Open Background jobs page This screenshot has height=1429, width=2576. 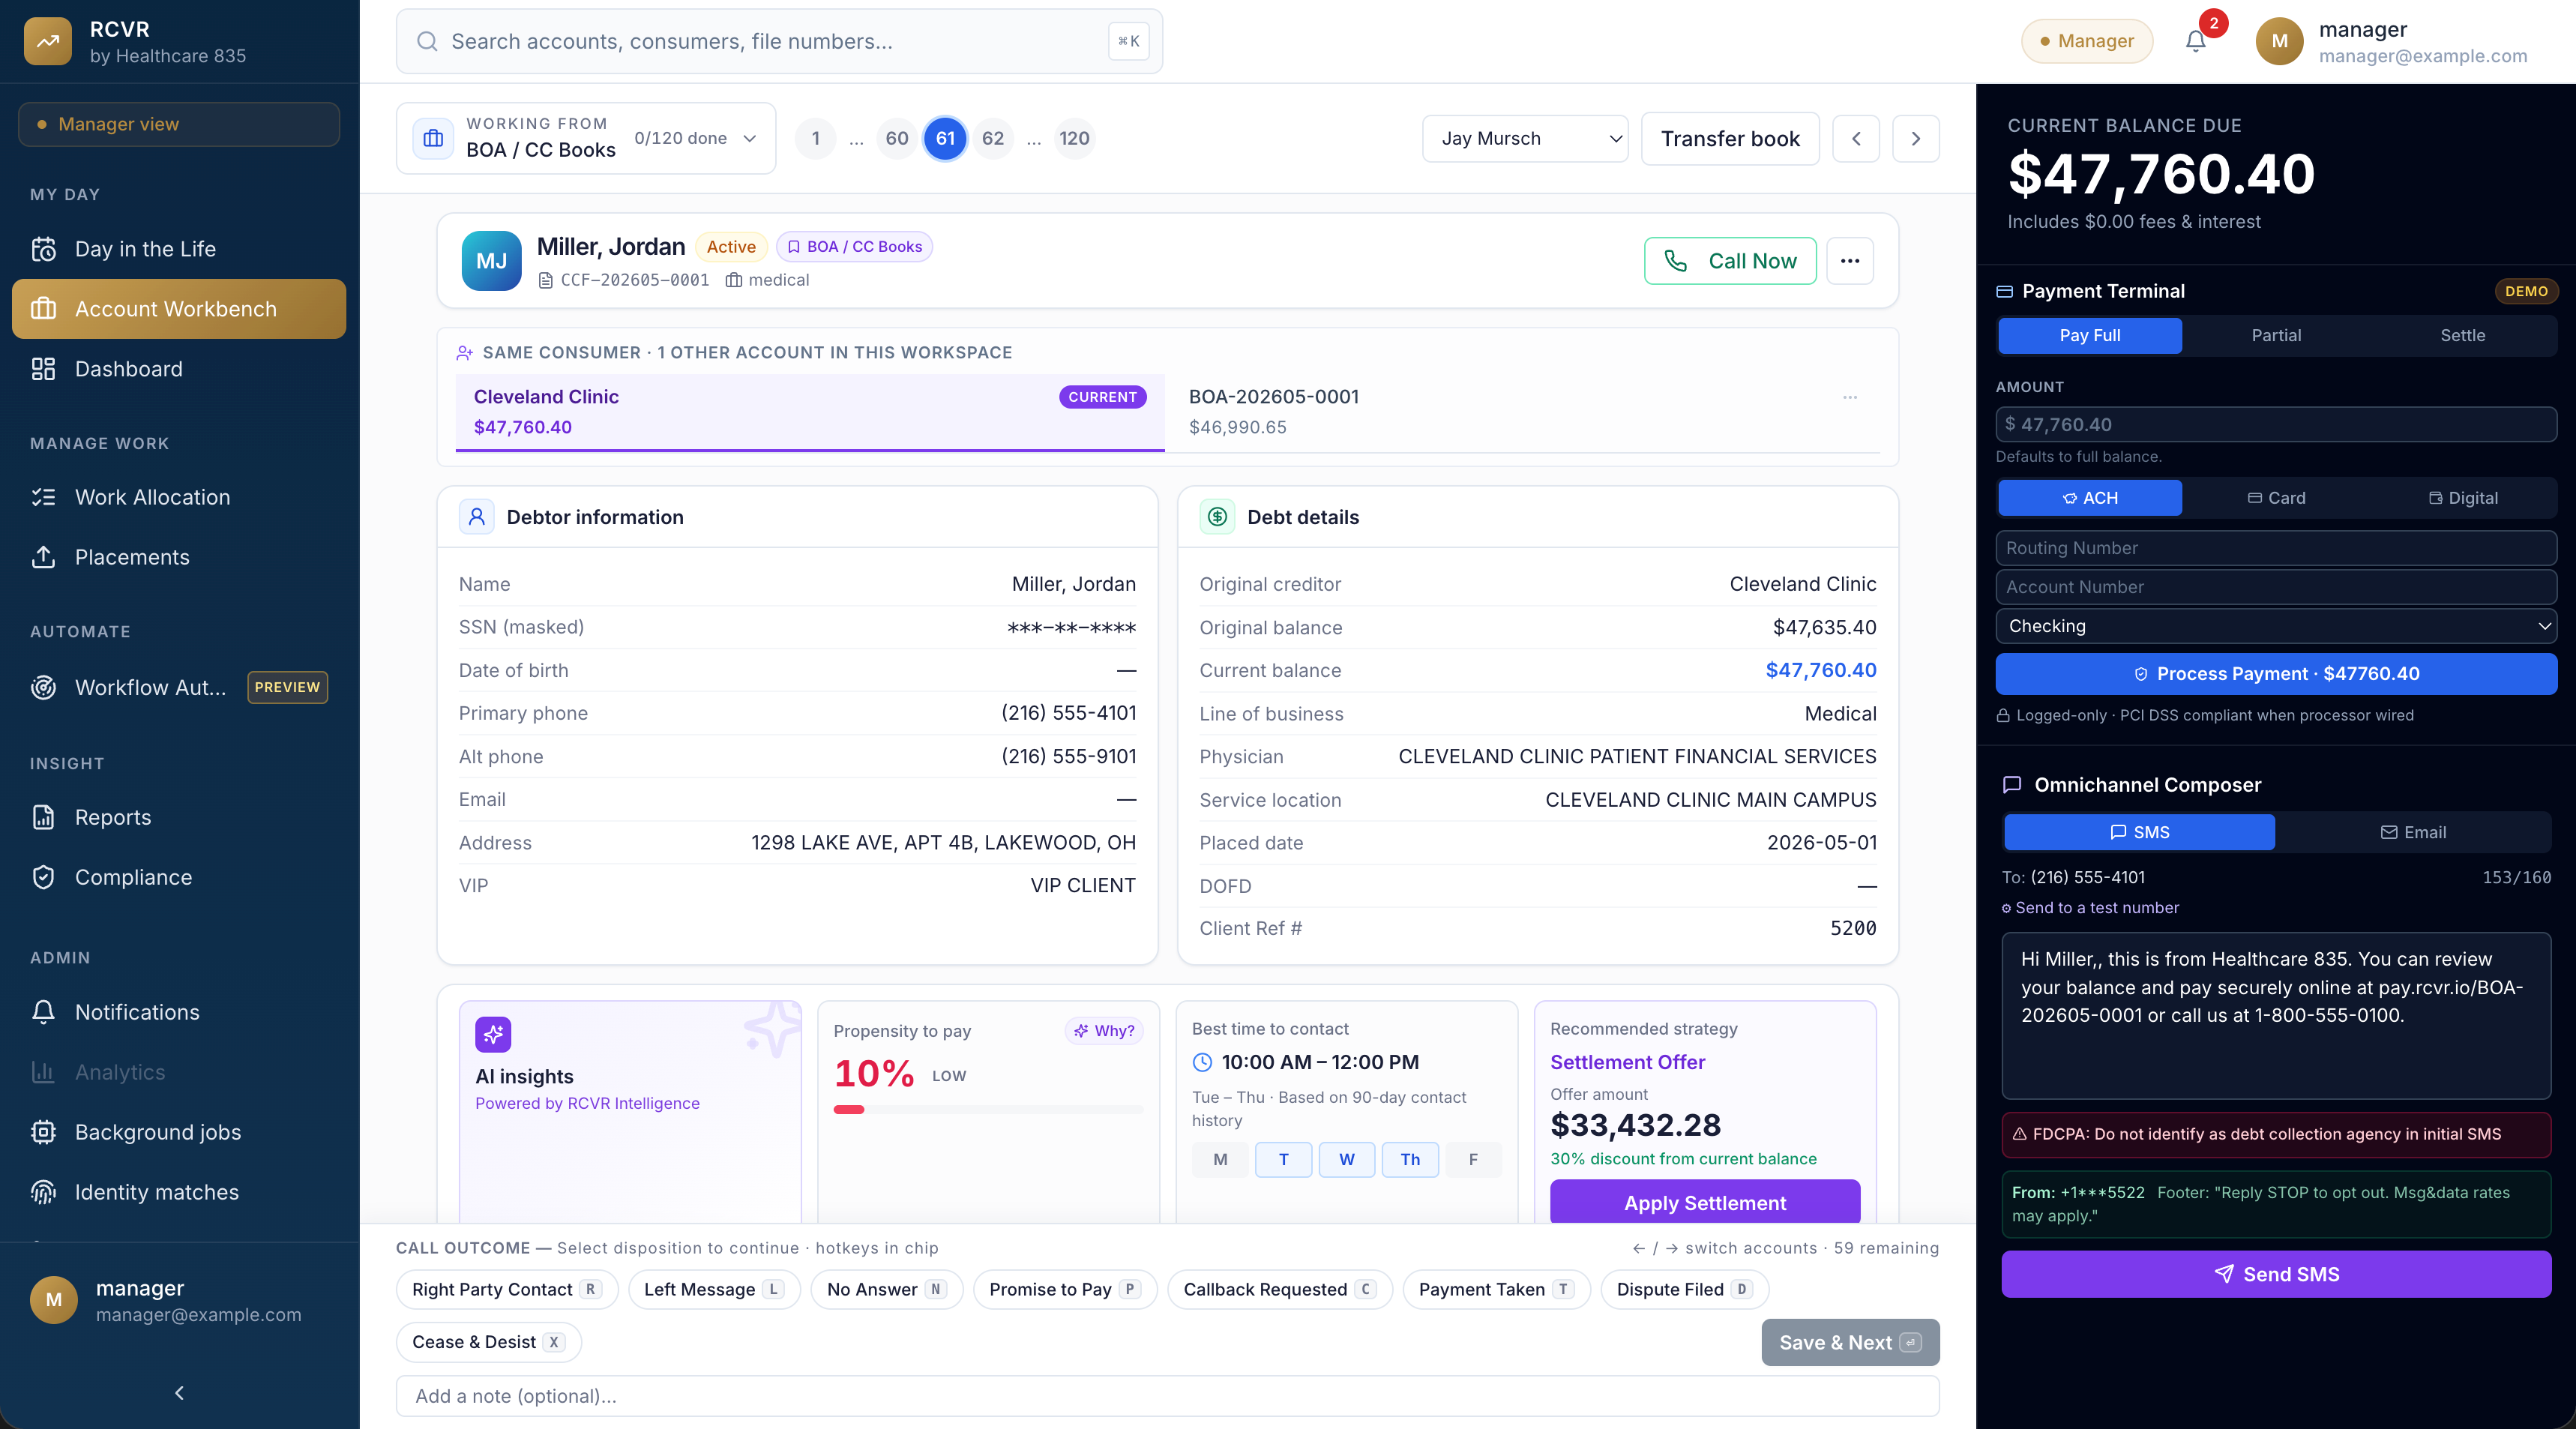(179, 1132)
